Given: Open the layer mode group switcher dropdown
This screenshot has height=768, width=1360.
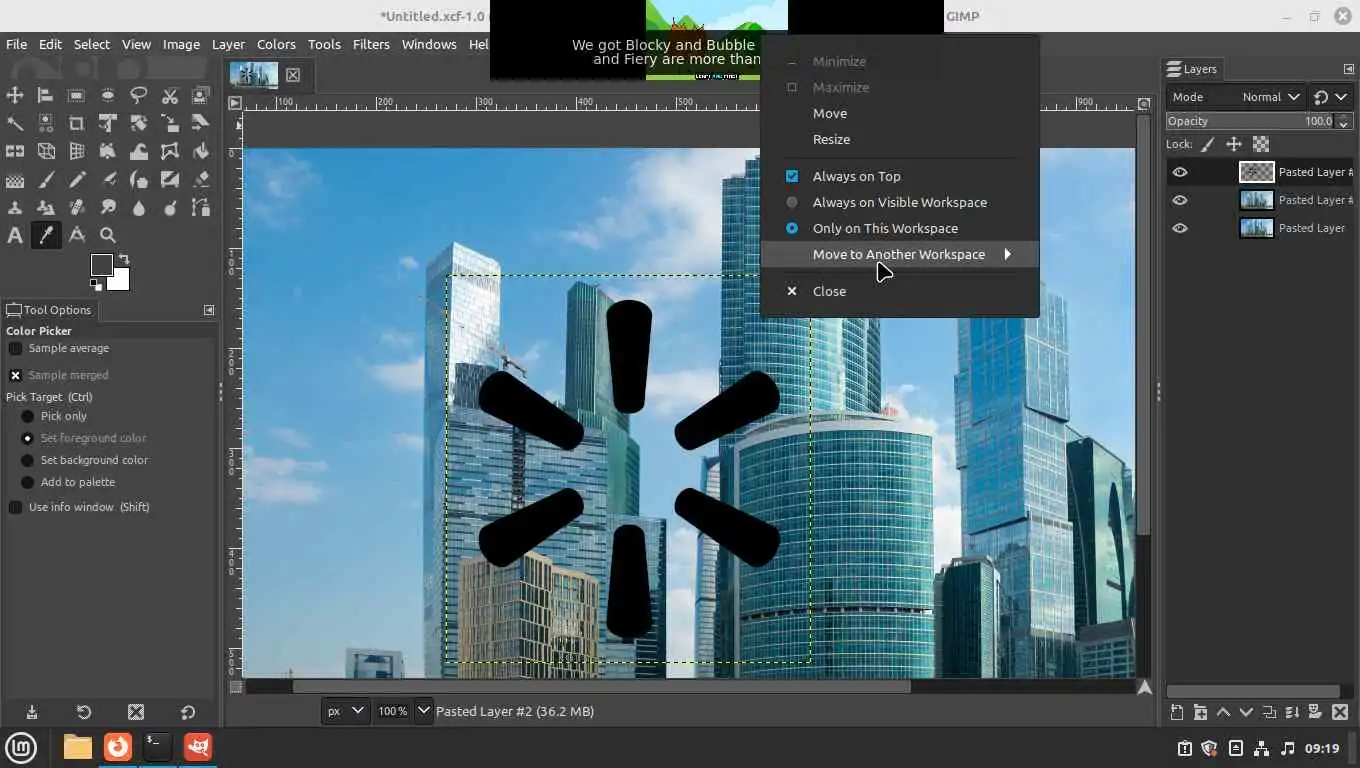Looking at the screenshot, I should (1331, 97).
